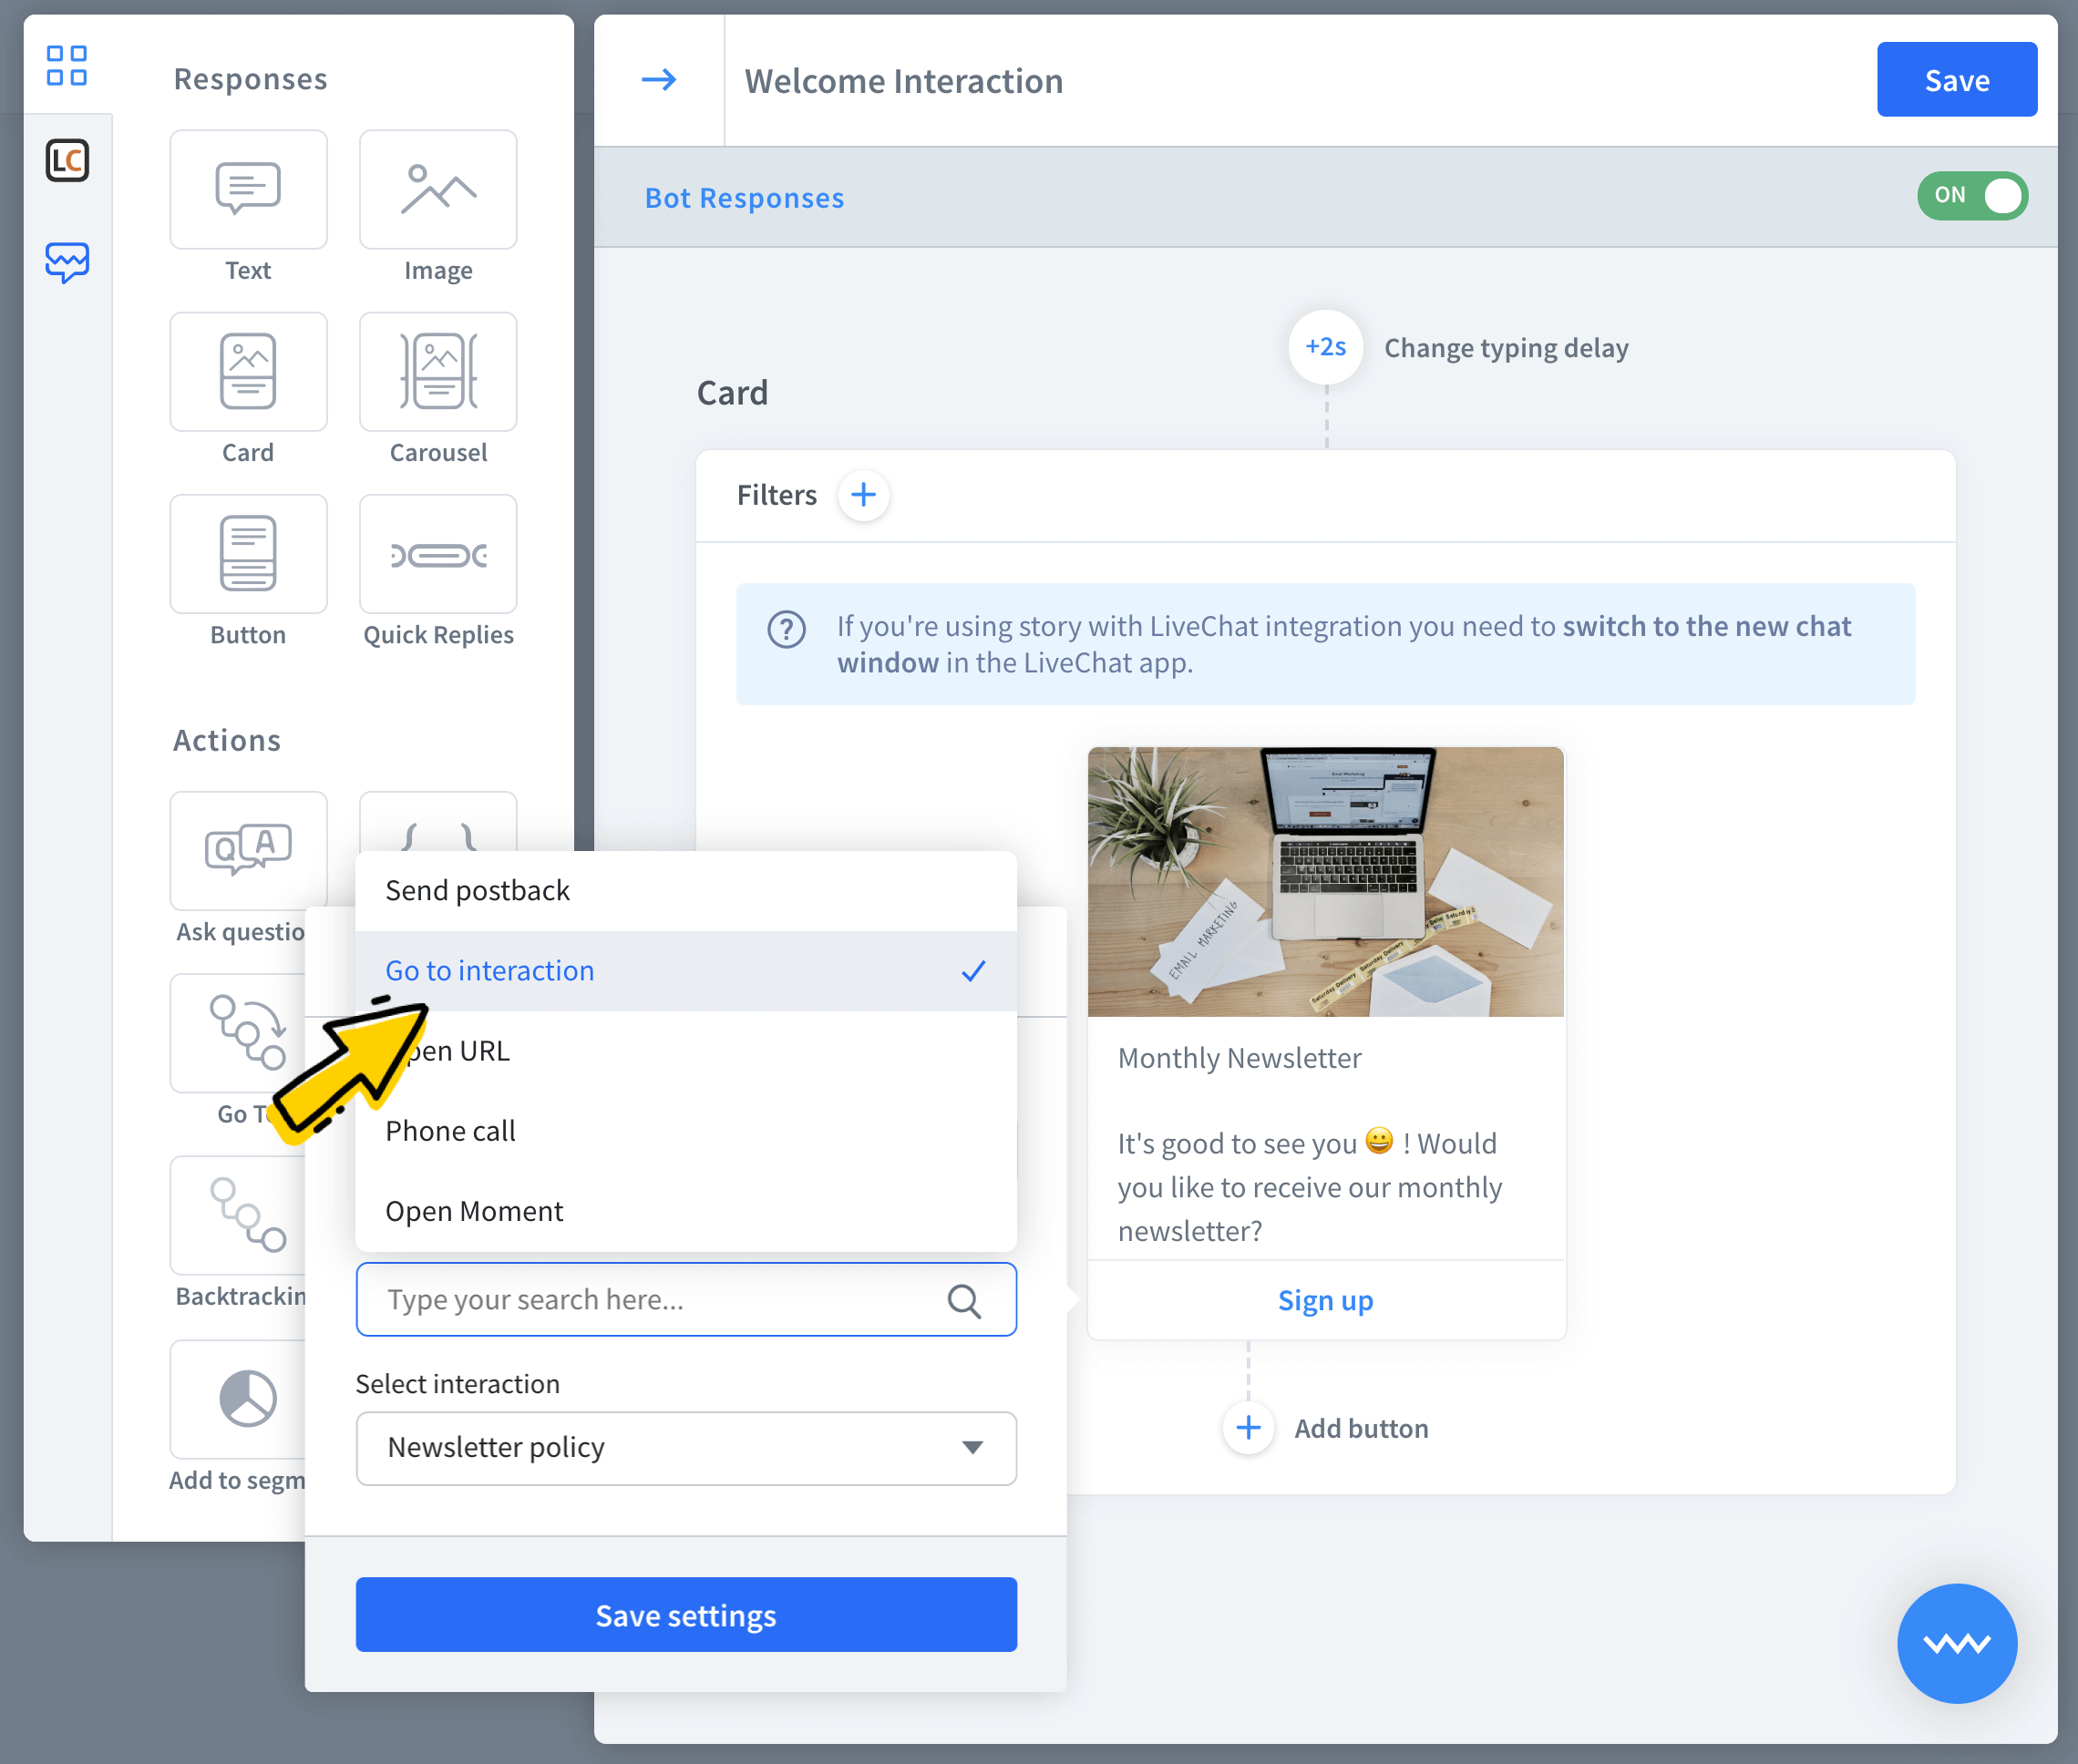Viewport: 2078px width, 1764px height.
Task: Click the Backtracking action icon
Action: coord(246,1215)
